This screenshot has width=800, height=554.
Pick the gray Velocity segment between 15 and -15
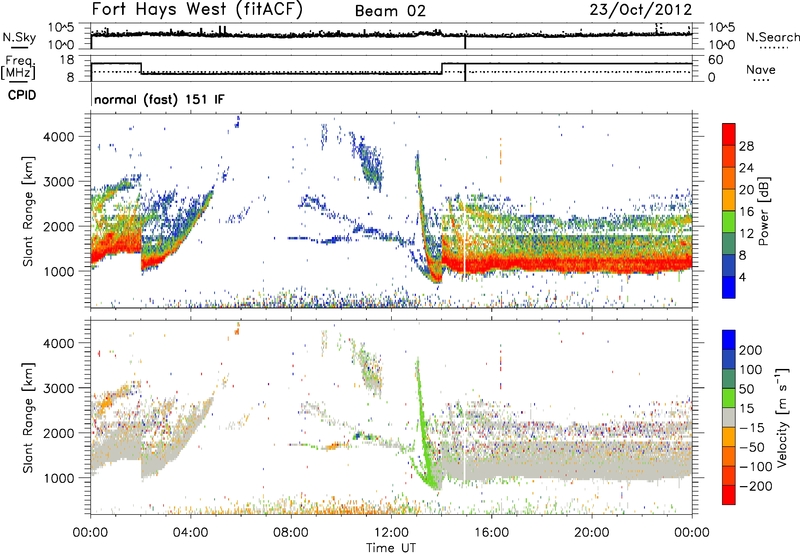pyautogui.click(x=729, y=417)
